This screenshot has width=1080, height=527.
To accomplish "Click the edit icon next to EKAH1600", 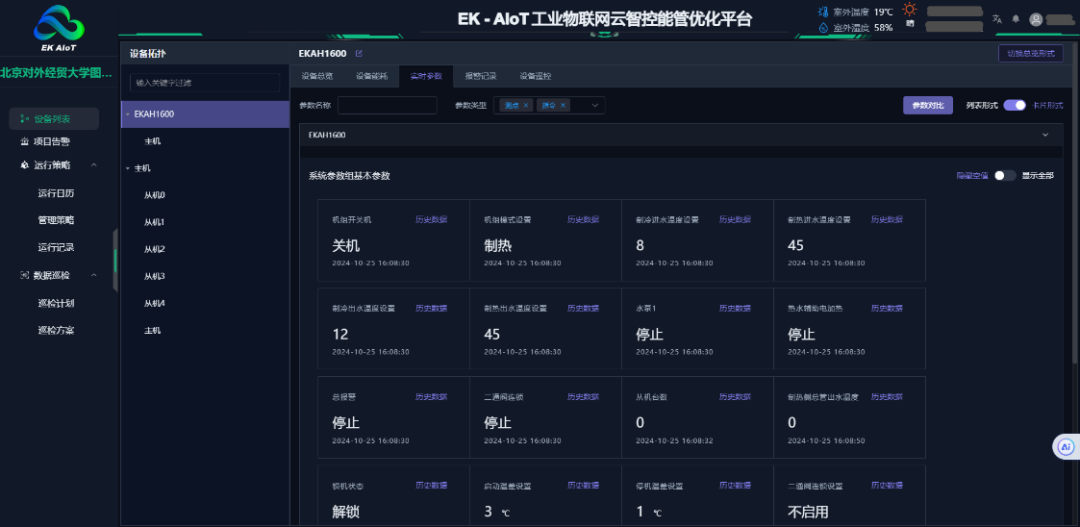I will click(359, 53).
